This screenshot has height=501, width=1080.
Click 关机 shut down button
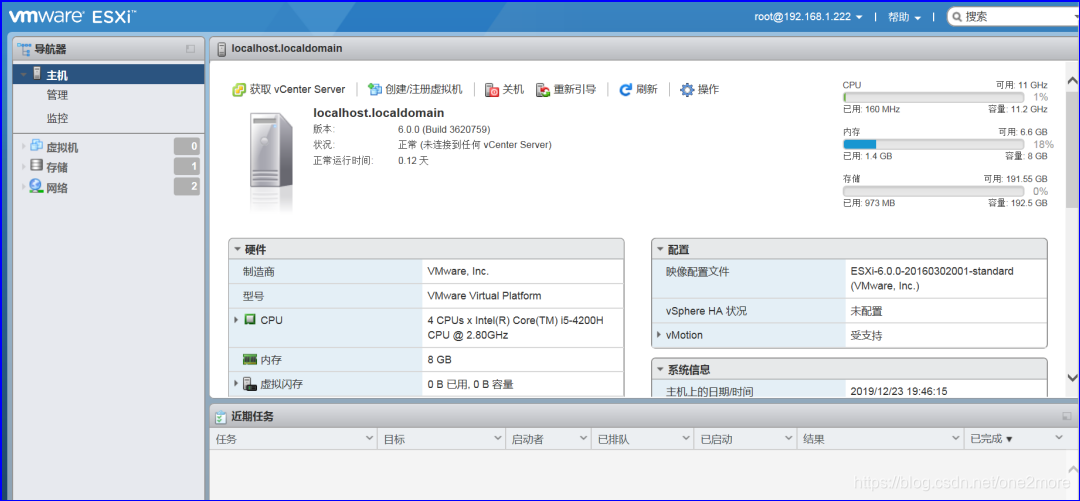click(505, 90)
